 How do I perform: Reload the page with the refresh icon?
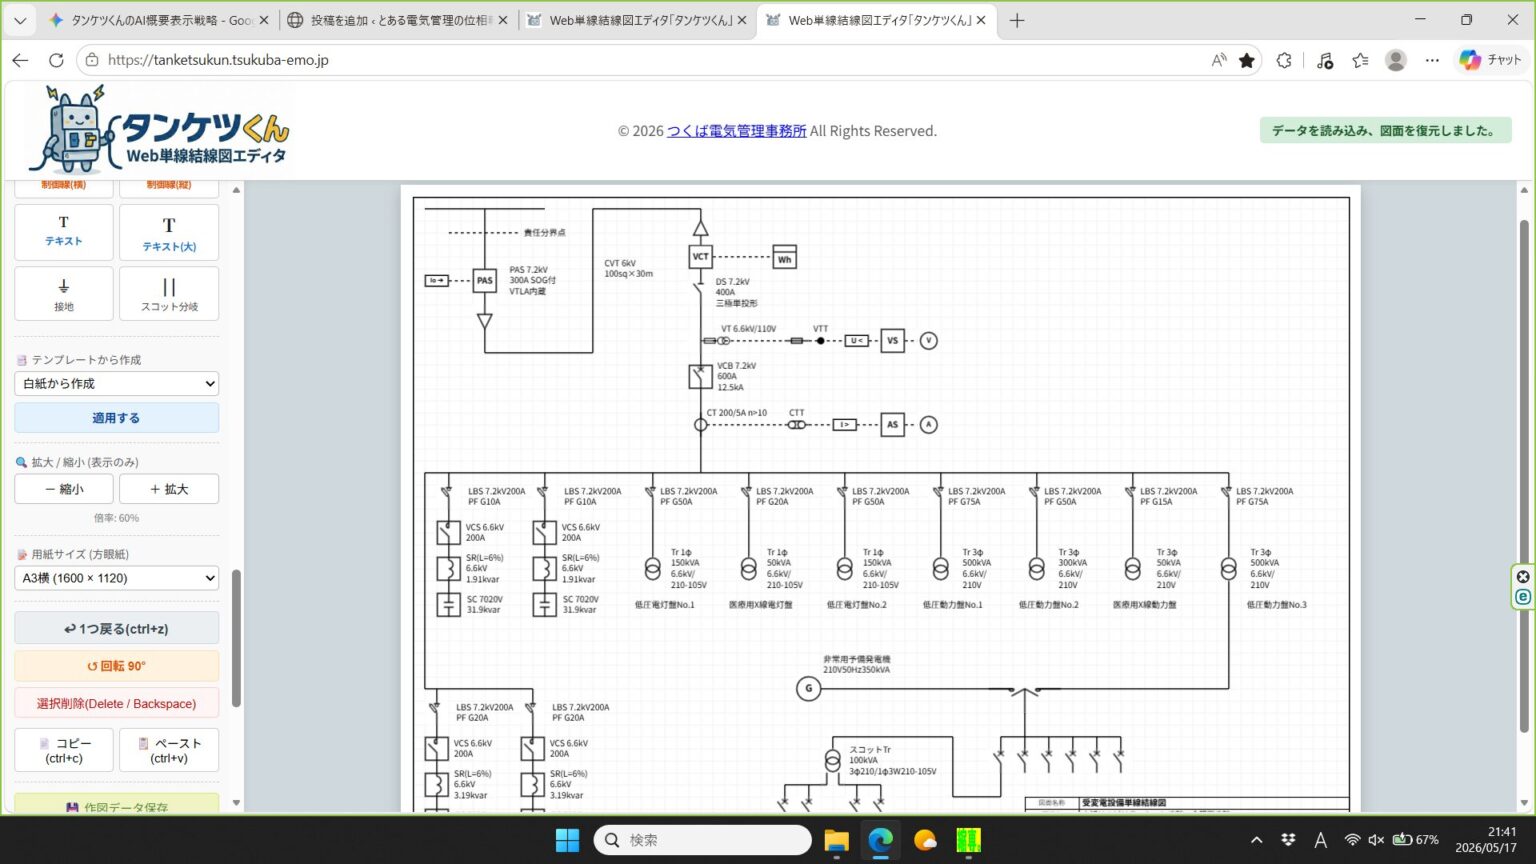pos(56,60)
